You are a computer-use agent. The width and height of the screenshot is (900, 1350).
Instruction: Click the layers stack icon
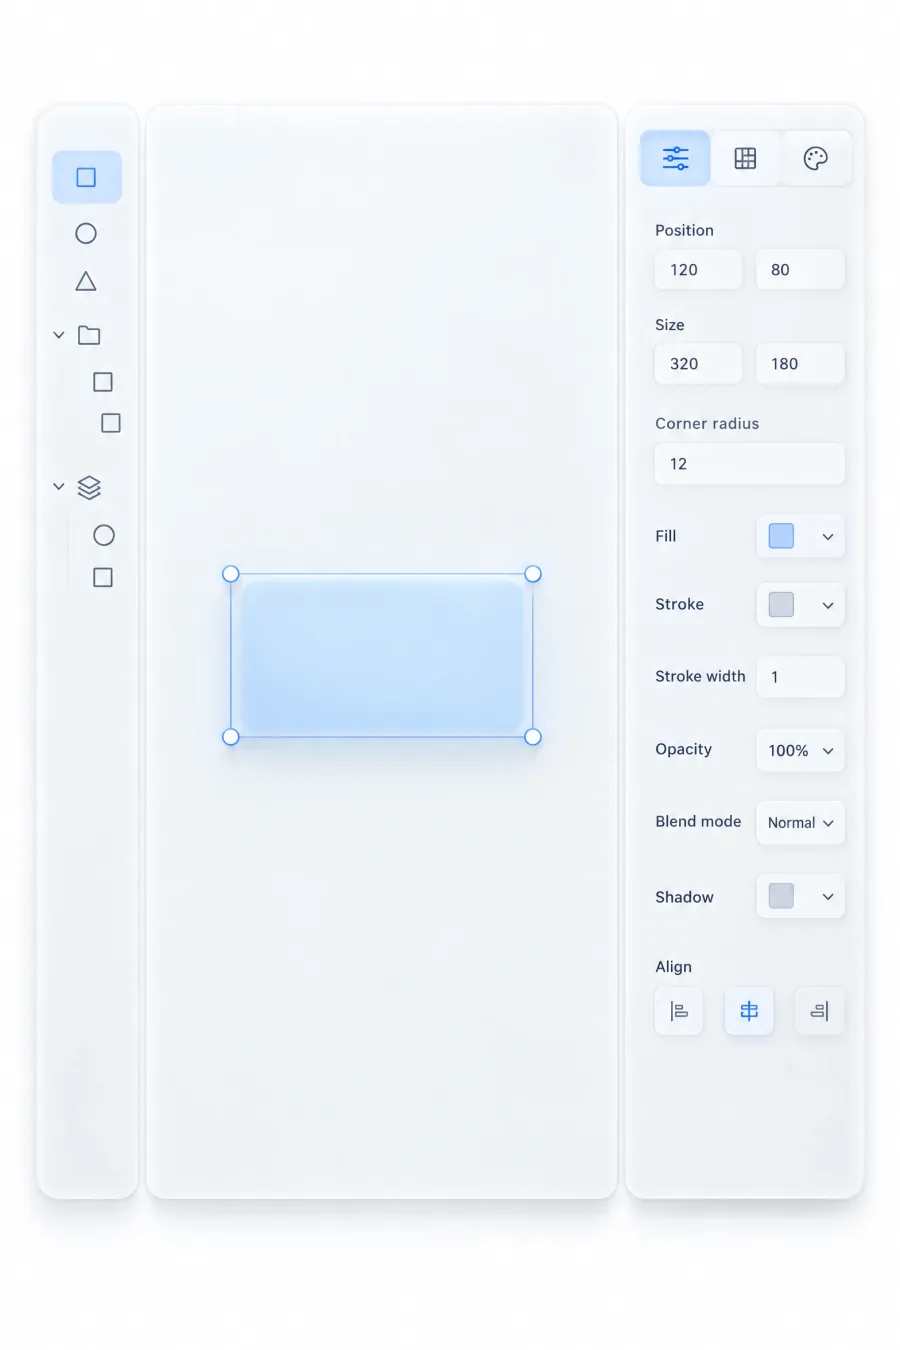click(89, 487)
